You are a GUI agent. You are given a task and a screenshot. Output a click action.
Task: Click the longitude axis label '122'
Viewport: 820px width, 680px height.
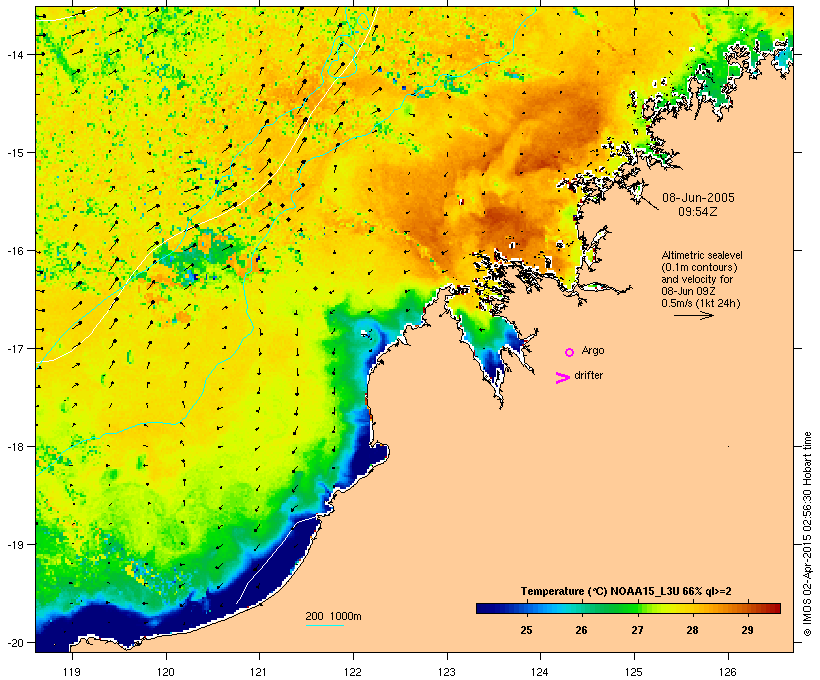click(353, 672)
